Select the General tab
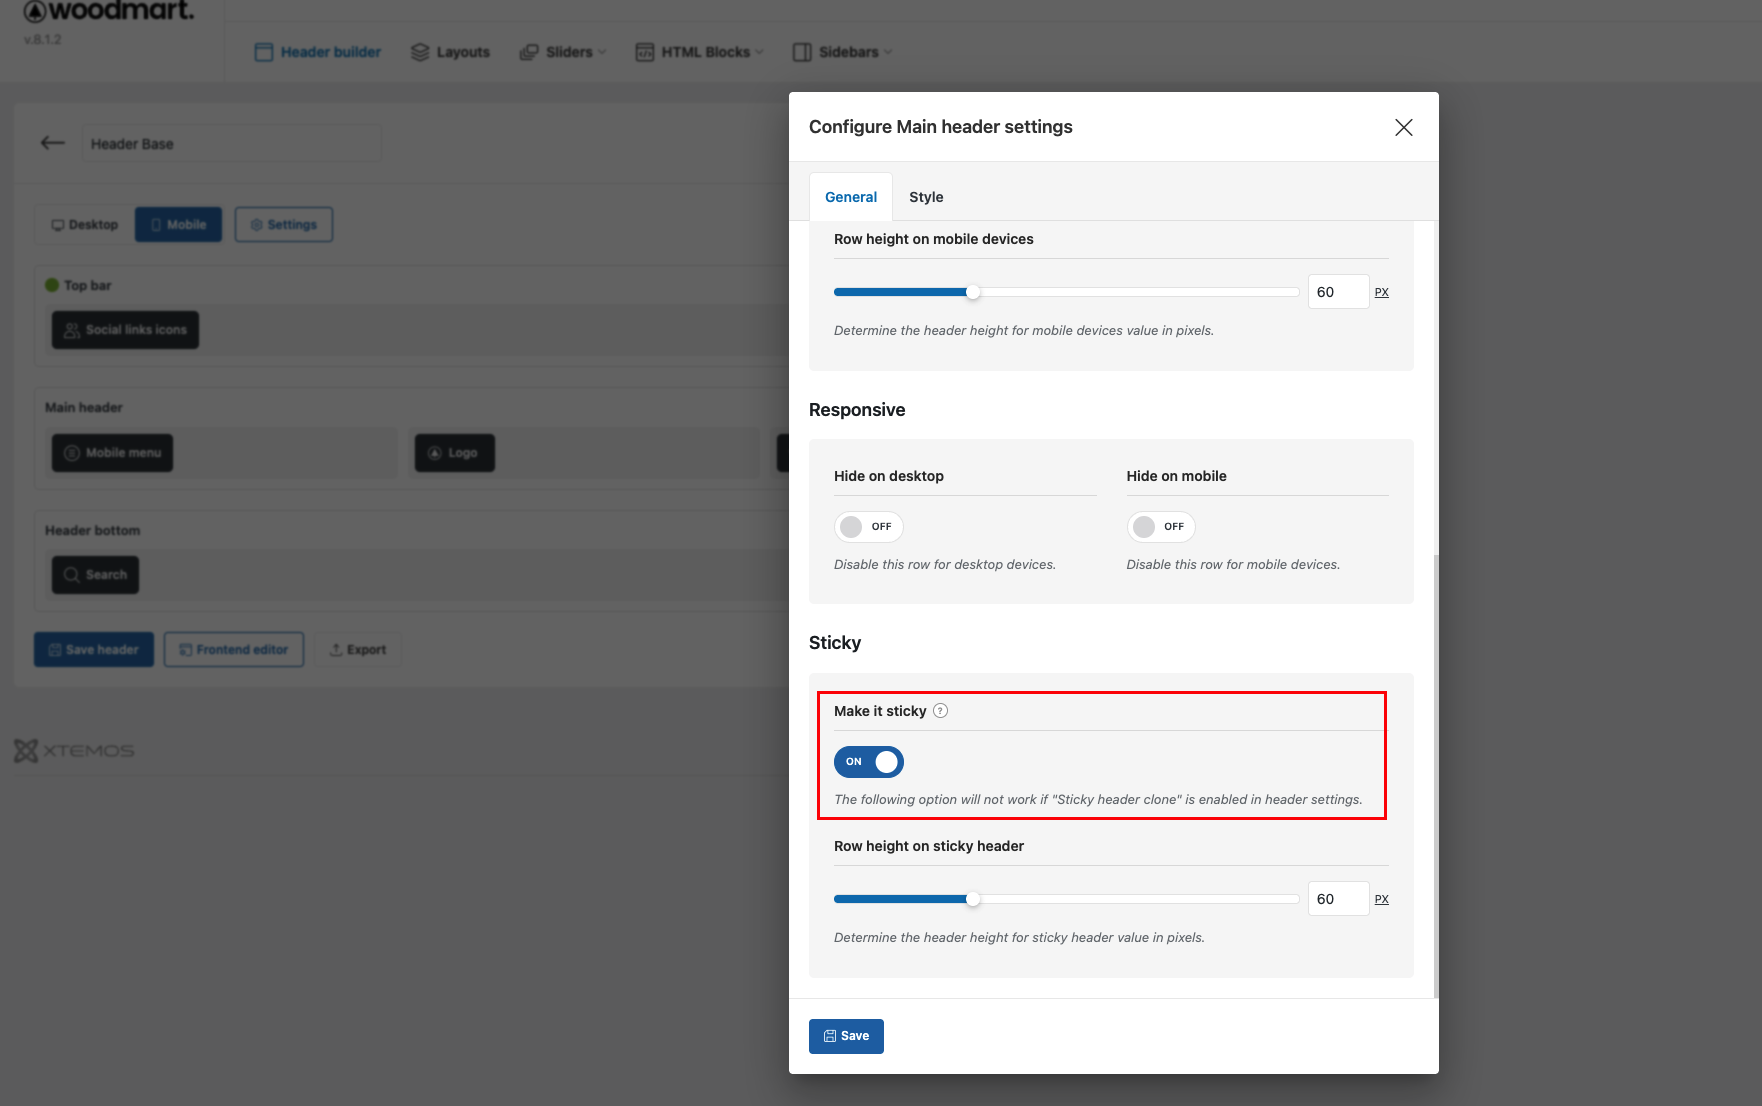 (851, 197)
